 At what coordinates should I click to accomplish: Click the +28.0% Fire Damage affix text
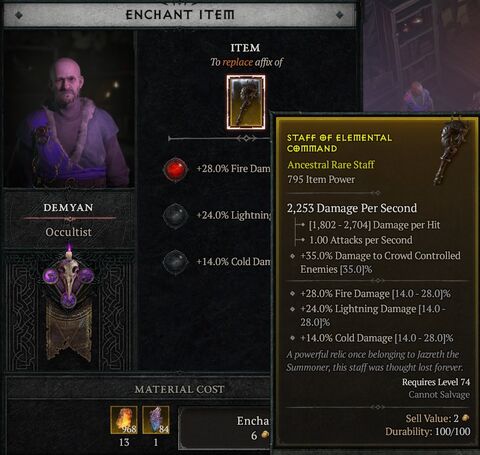click(233, 169)
